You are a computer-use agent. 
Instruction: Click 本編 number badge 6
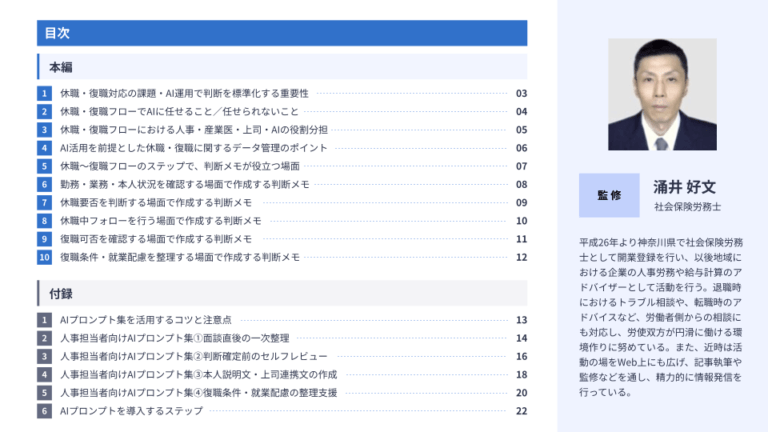pos(44,184)
